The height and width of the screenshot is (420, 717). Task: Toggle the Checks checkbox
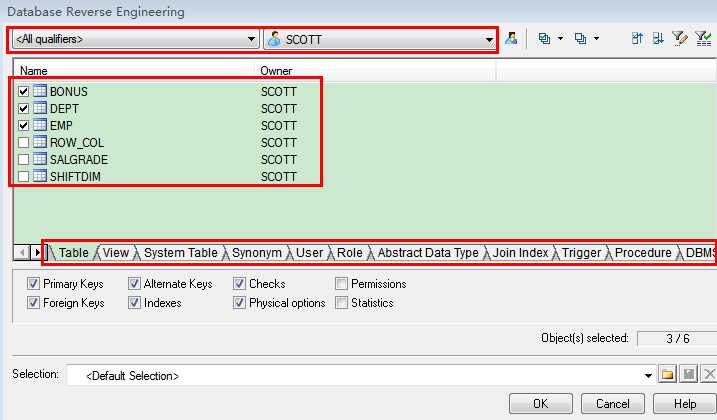tap(239, 284)
